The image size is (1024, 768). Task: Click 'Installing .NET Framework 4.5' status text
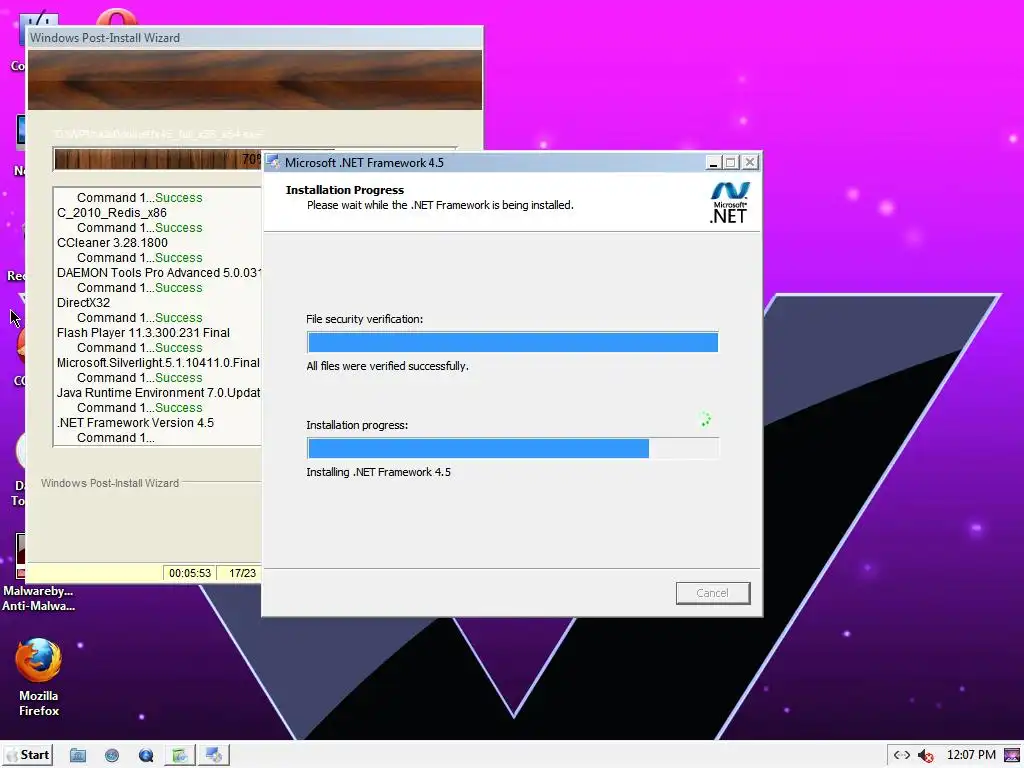379,472
